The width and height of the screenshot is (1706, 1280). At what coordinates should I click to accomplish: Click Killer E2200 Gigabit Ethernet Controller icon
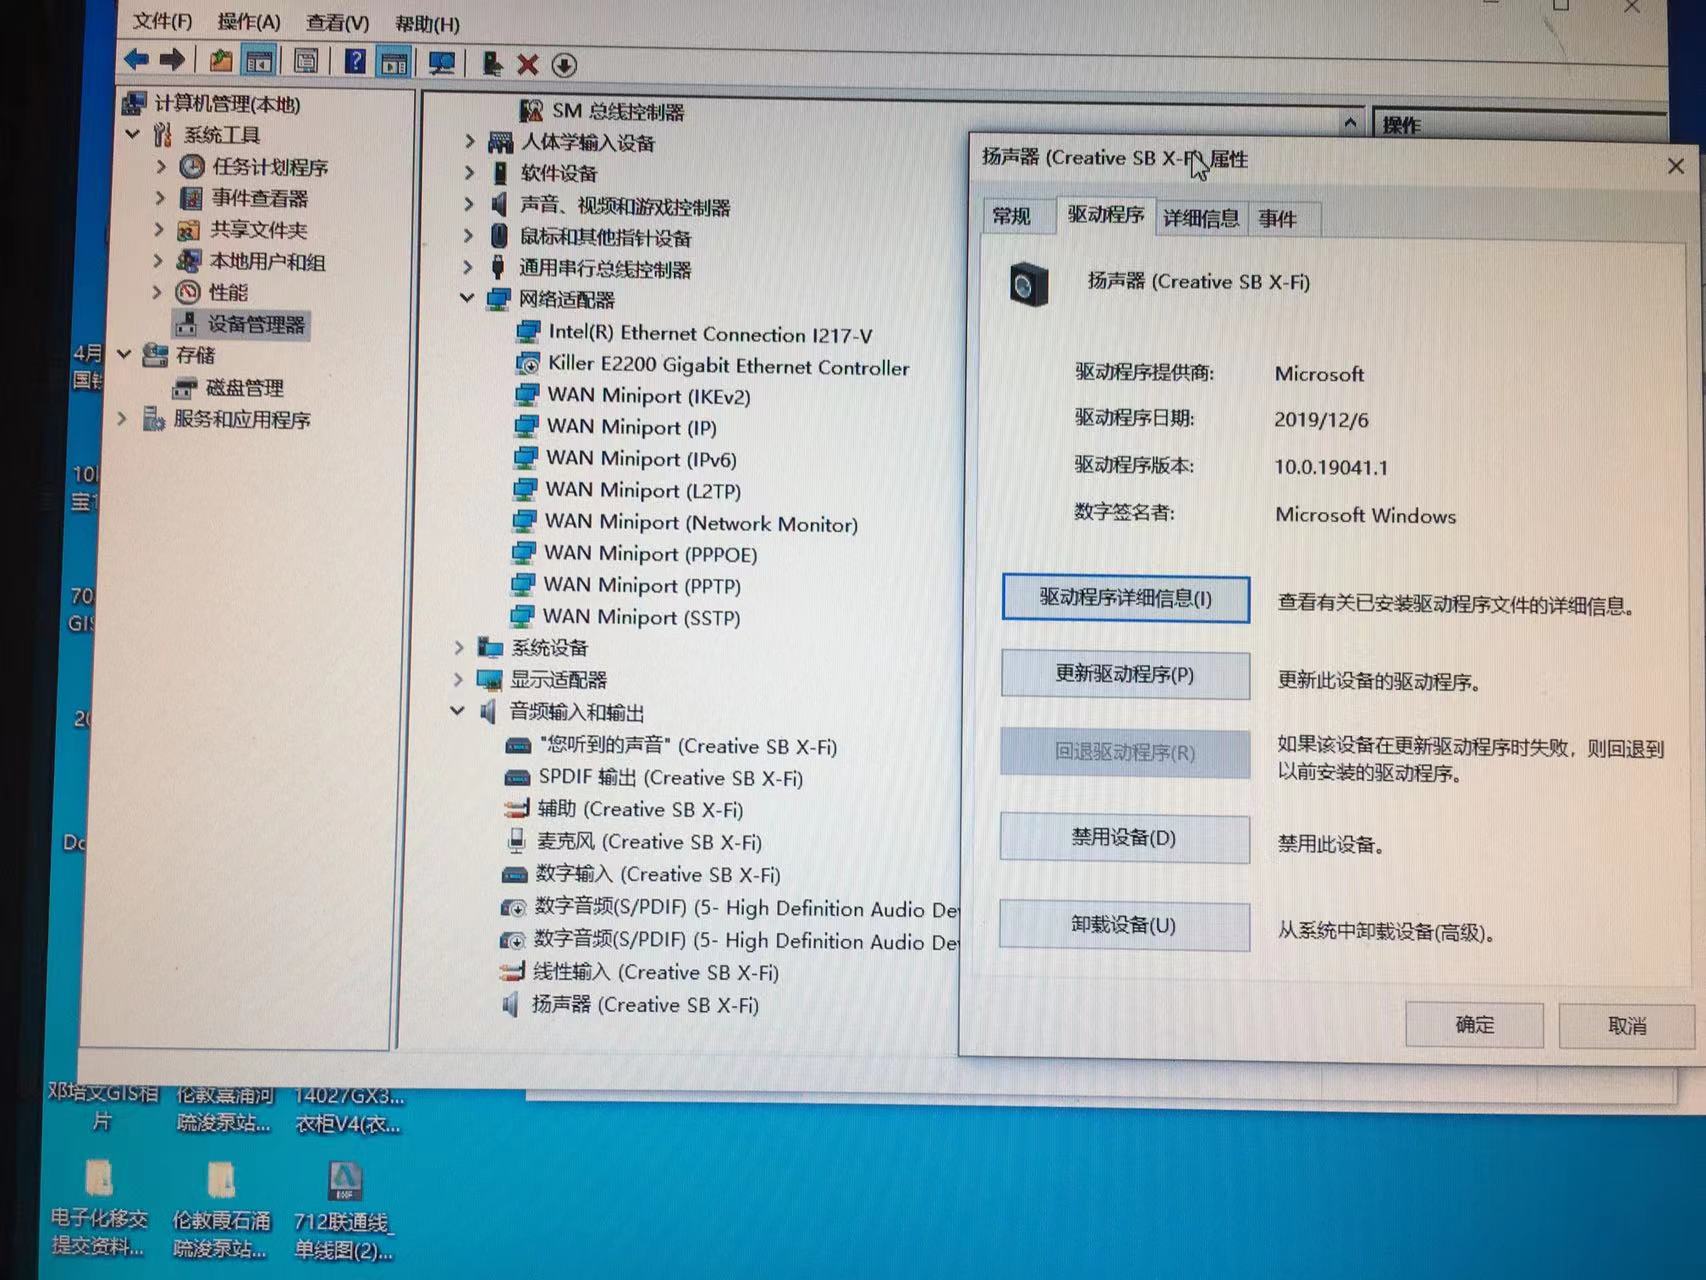click(x=528, y=365)
